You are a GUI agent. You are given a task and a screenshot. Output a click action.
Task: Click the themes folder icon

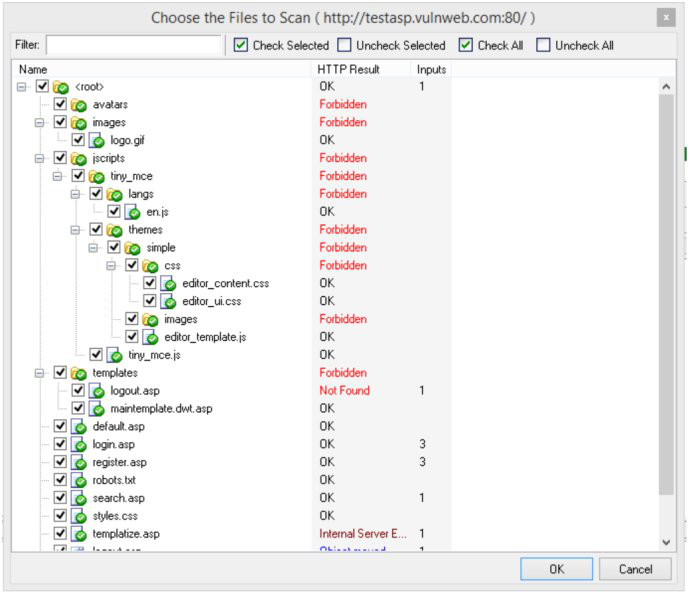click(x=114, y=231)
